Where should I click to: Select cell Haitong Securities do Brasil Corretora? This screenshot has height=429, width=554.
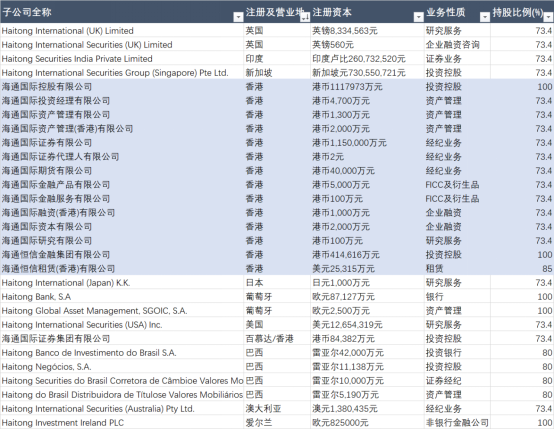coord(122,381)
